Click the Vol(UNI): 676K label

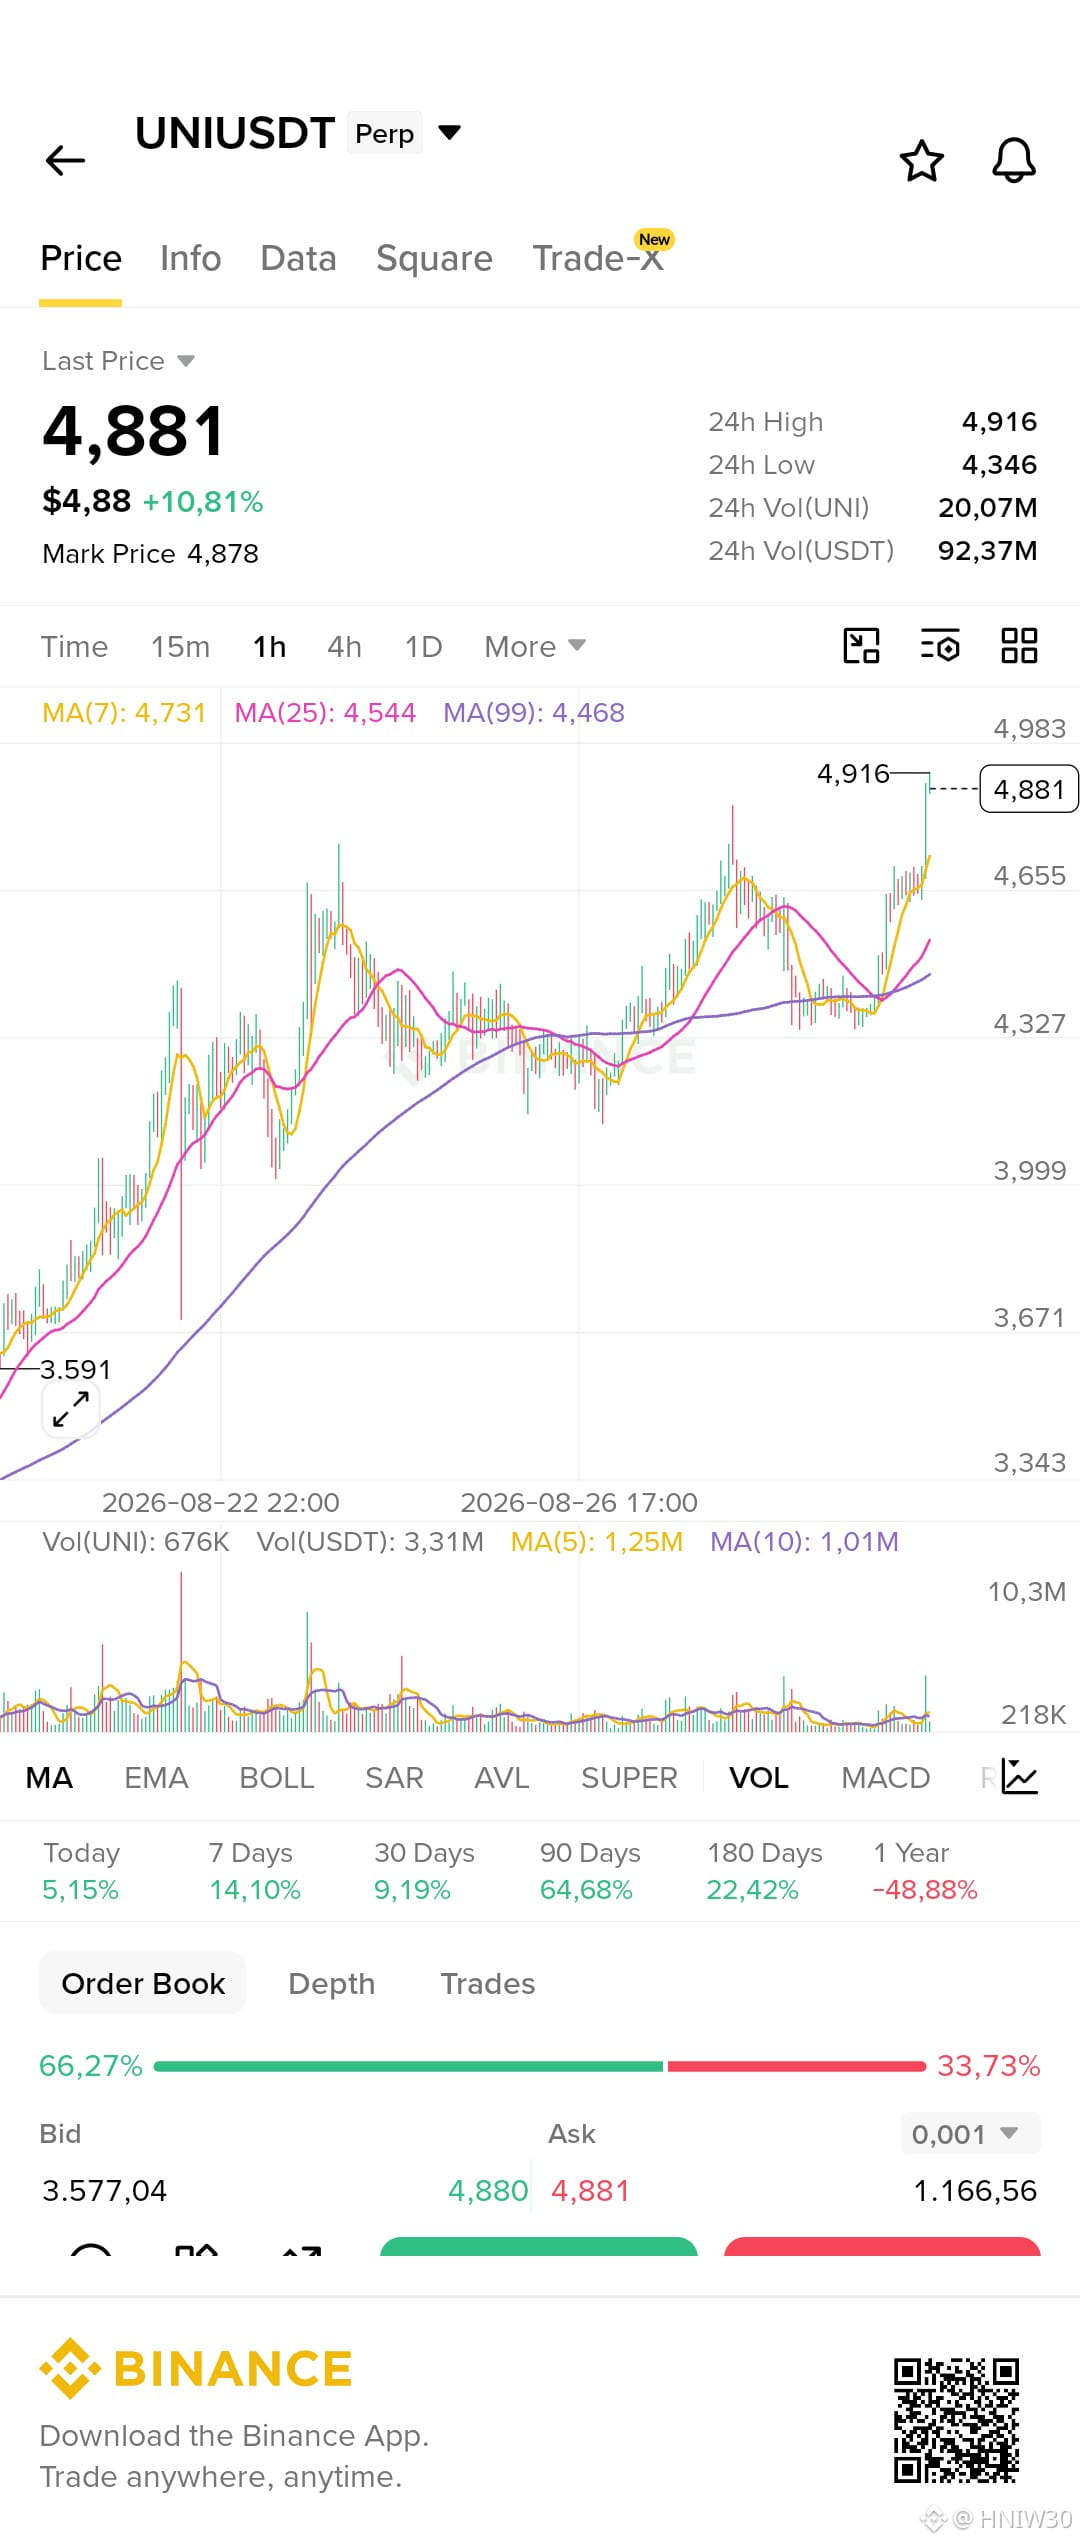(x=136, y=1541)
